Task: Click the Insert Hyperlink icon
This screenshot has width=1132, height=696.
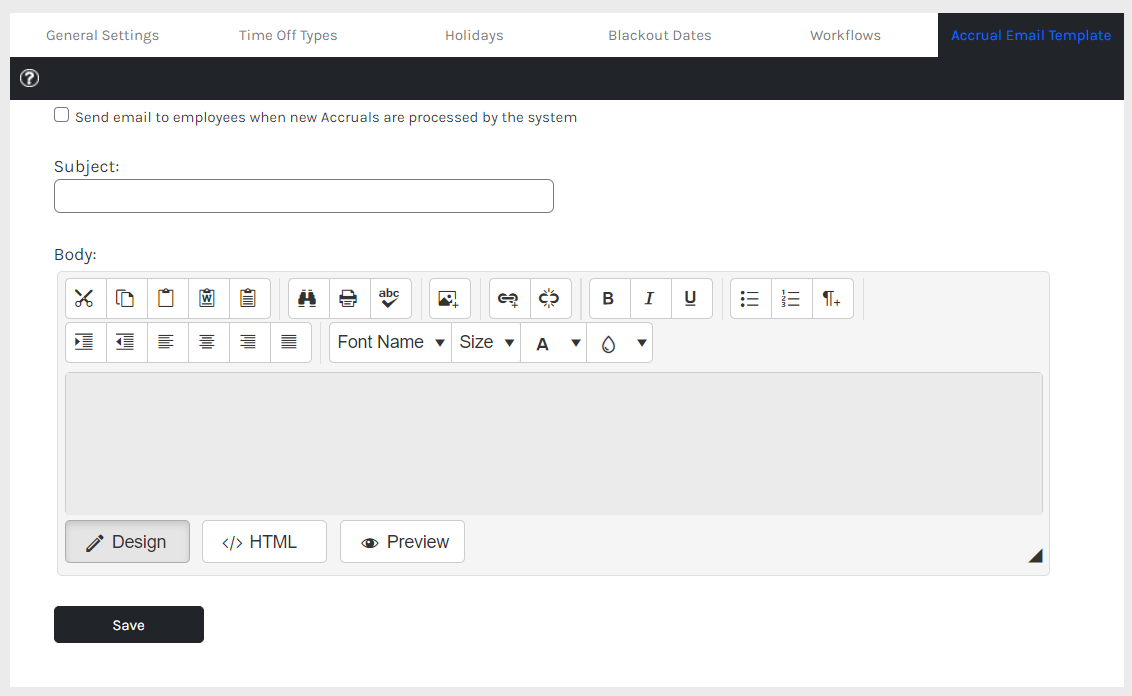Action: click(x=509, y=298)
